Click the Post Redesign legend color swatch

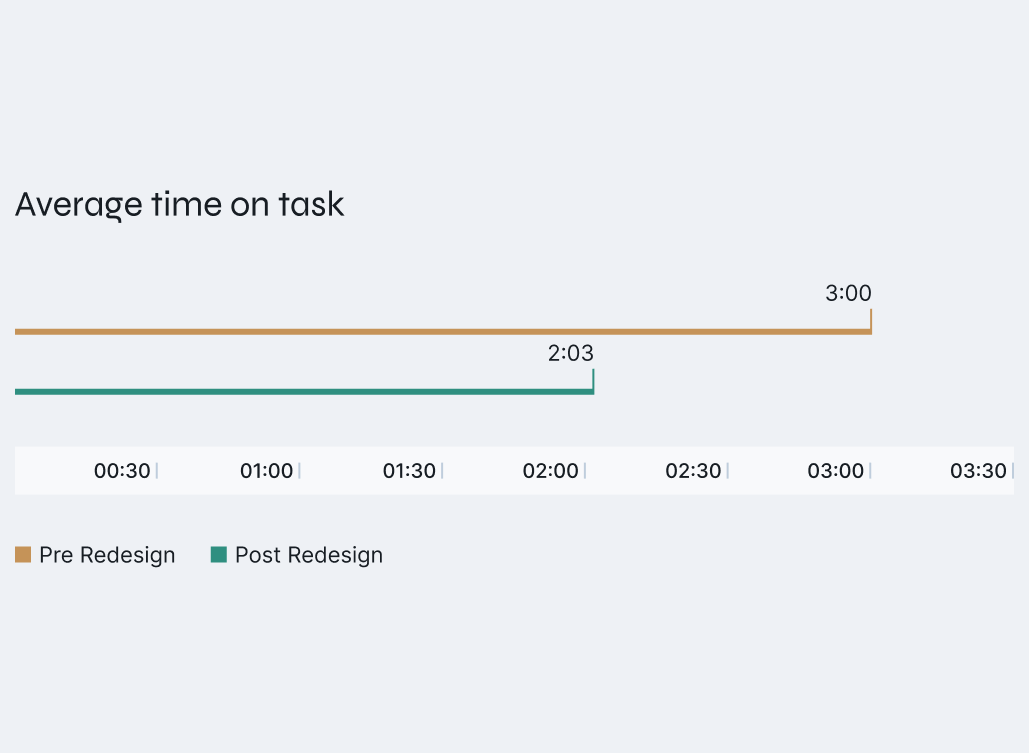tap(219, 555)
